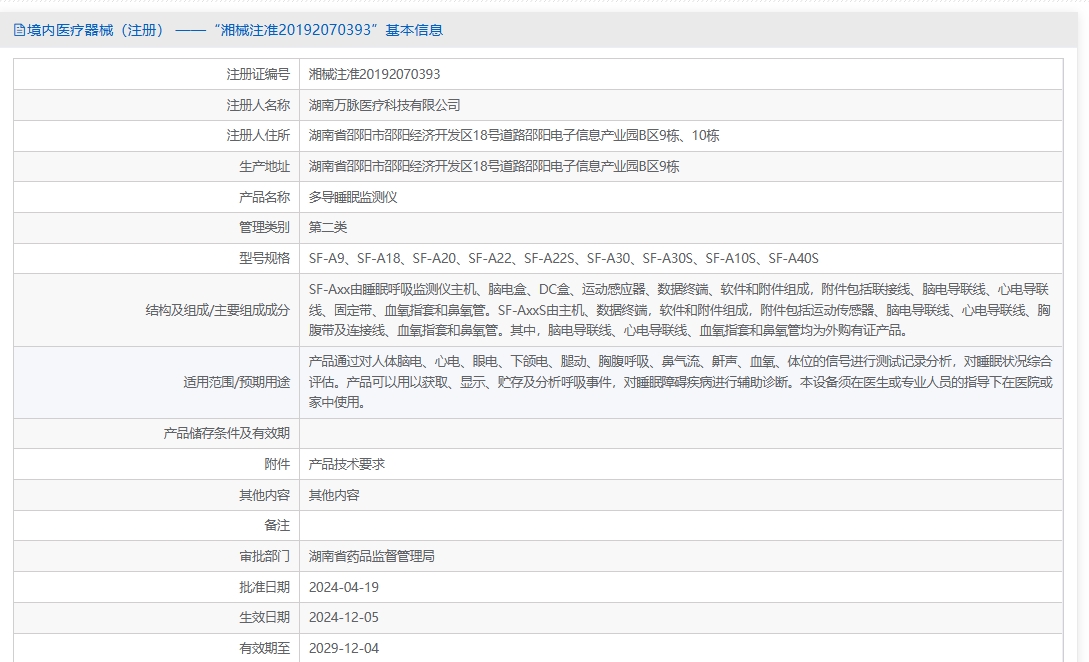This screenshot has width=1089, height=662.
Task: Click the 结构及组成/主要组成成分 label
Action: point(217,310)
